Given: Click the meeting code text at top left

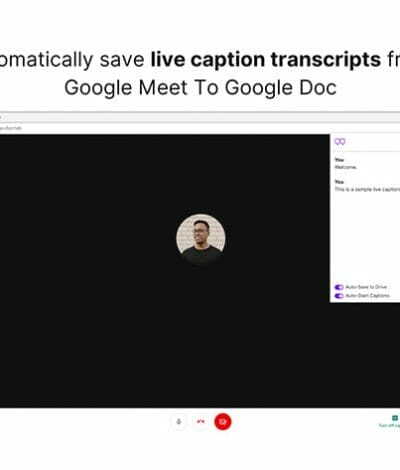Looking at the screenshot, I should click(x=11, y=128).
